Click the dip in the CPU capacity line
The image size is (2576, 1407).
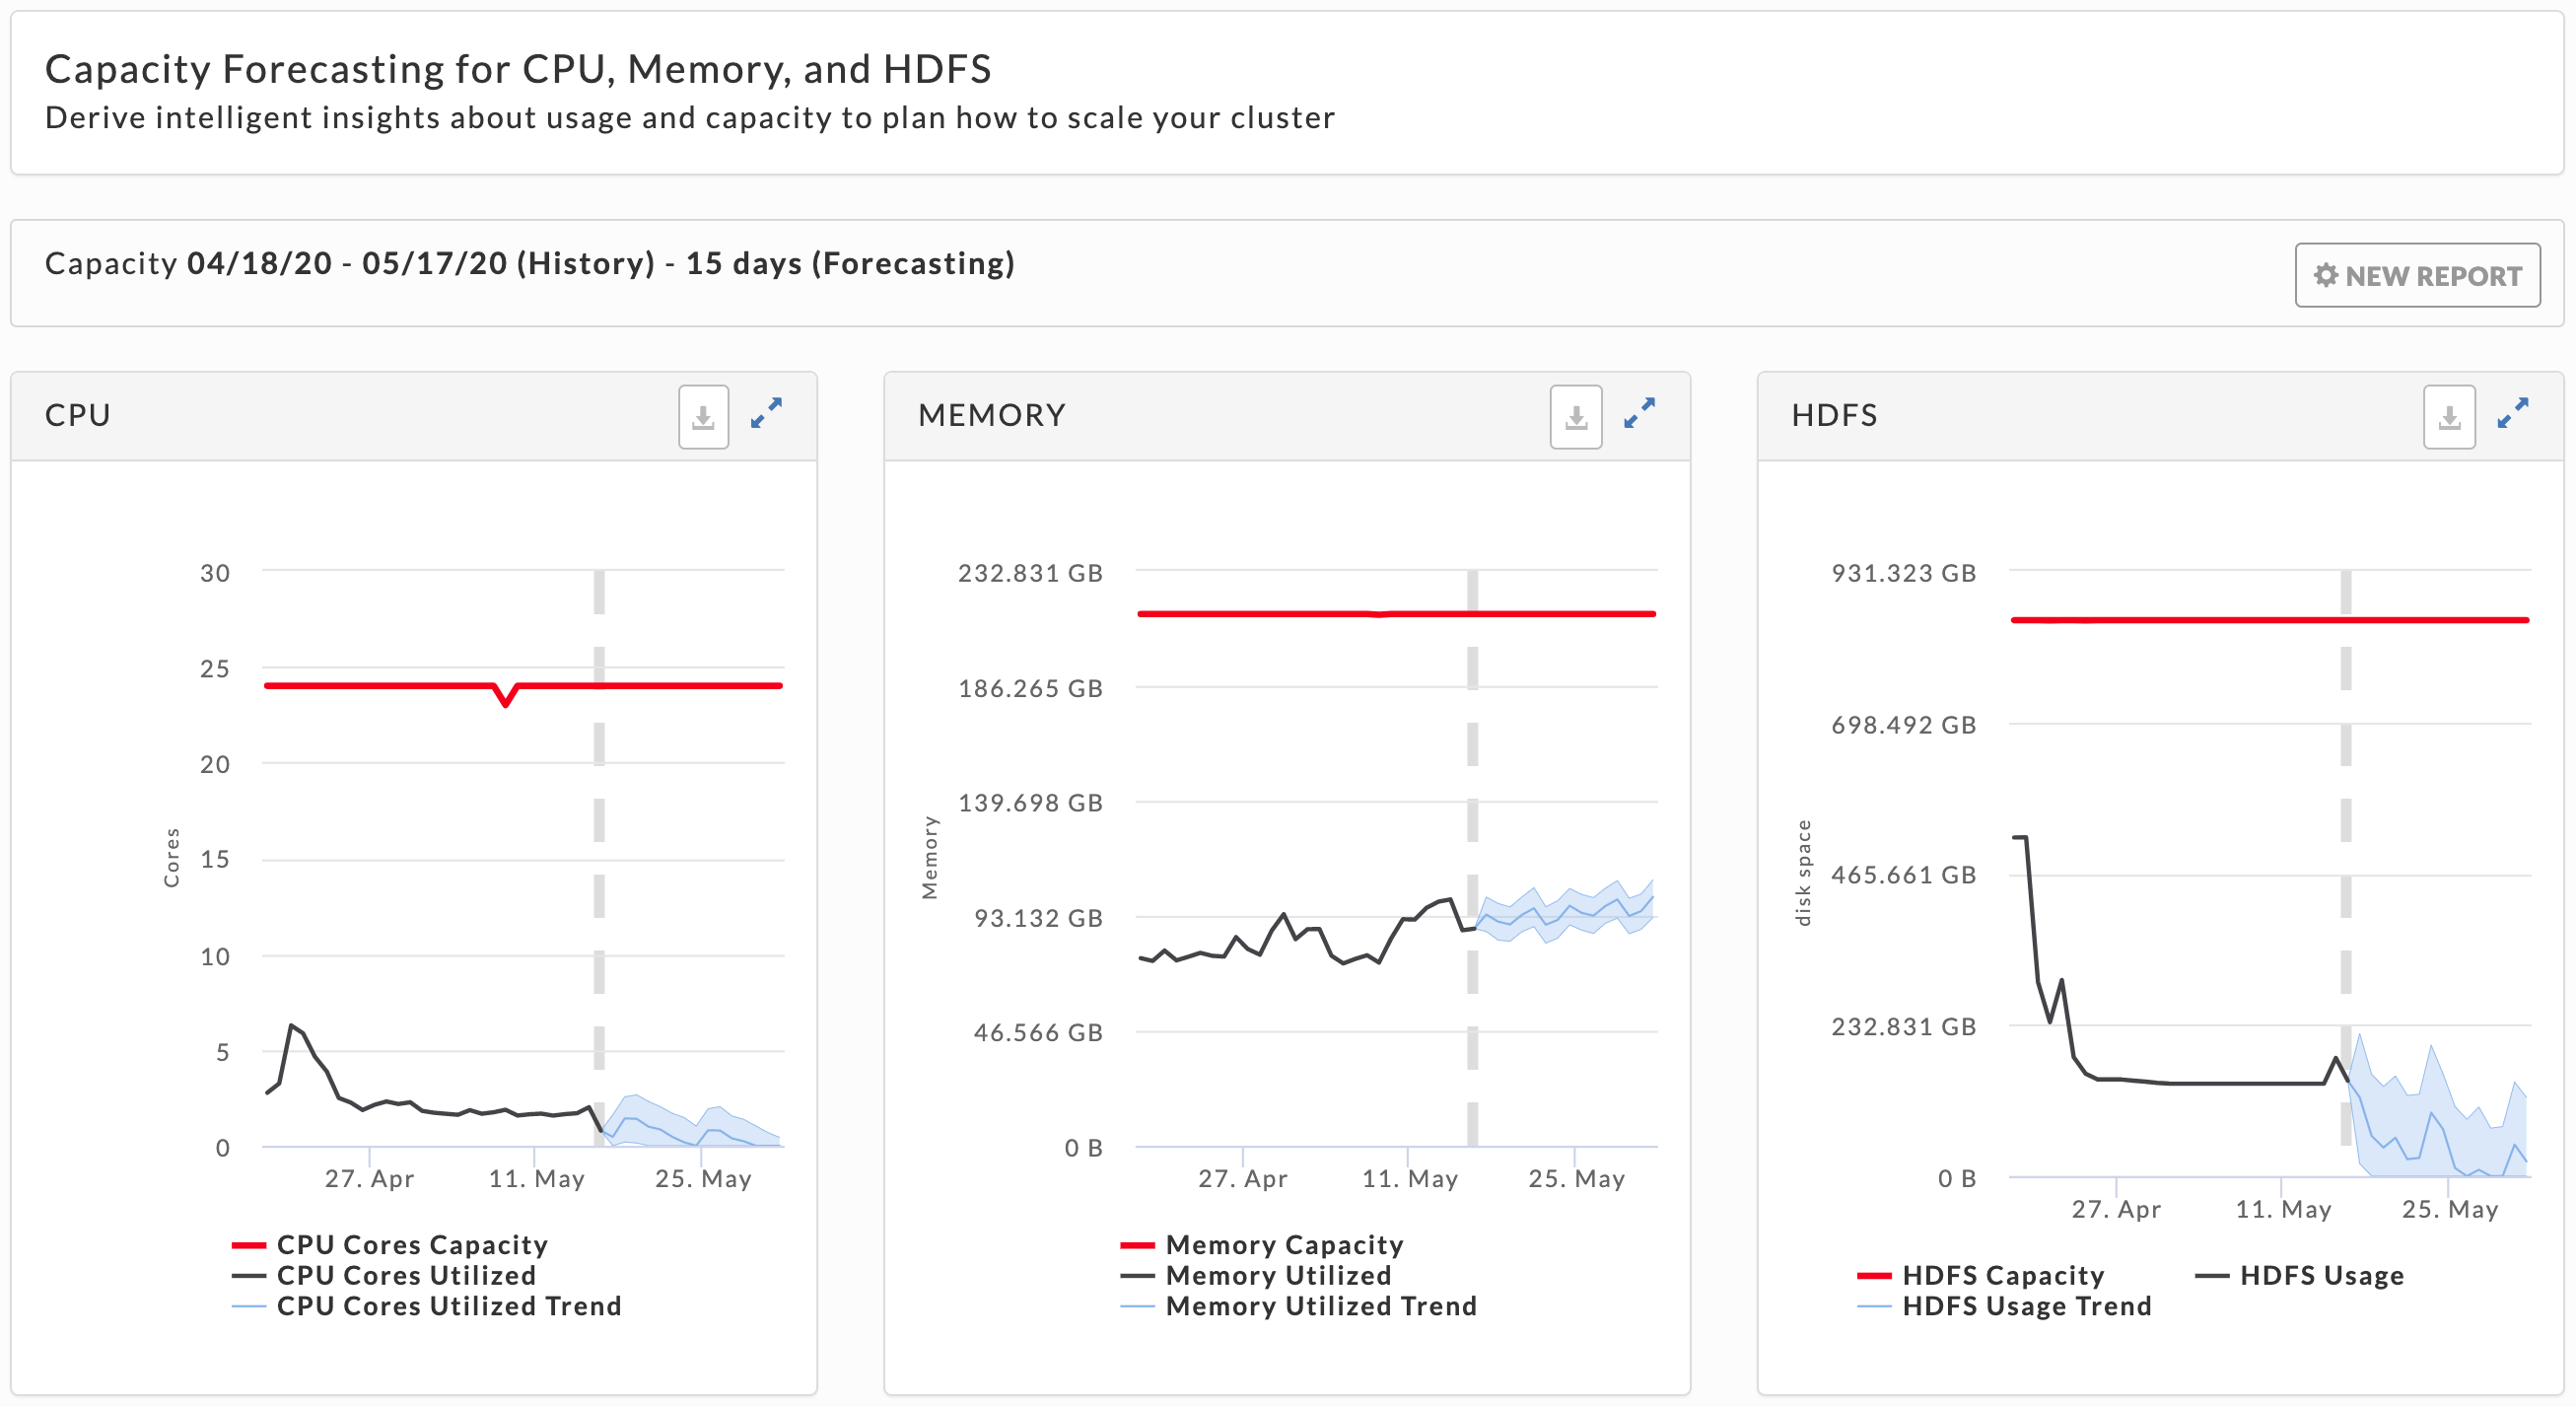coord(506,702)
